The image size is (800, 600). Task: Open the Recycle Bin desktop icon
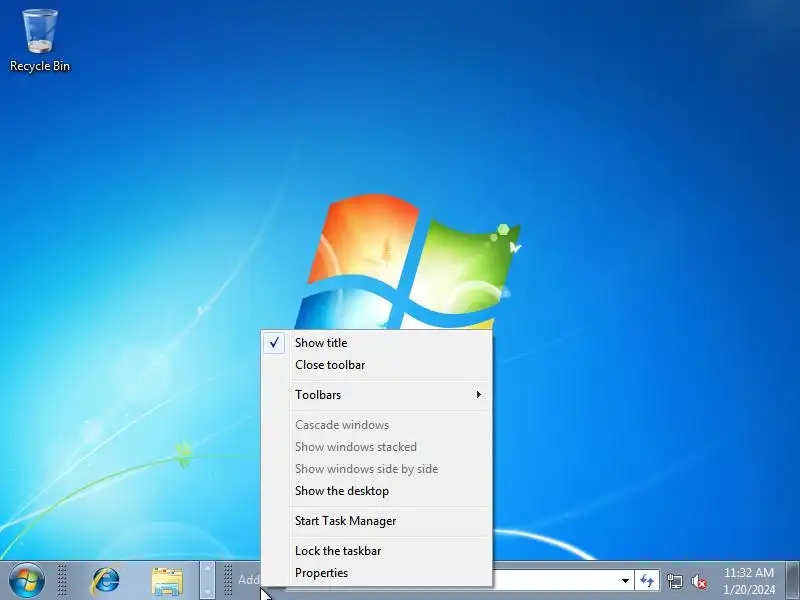40,40
